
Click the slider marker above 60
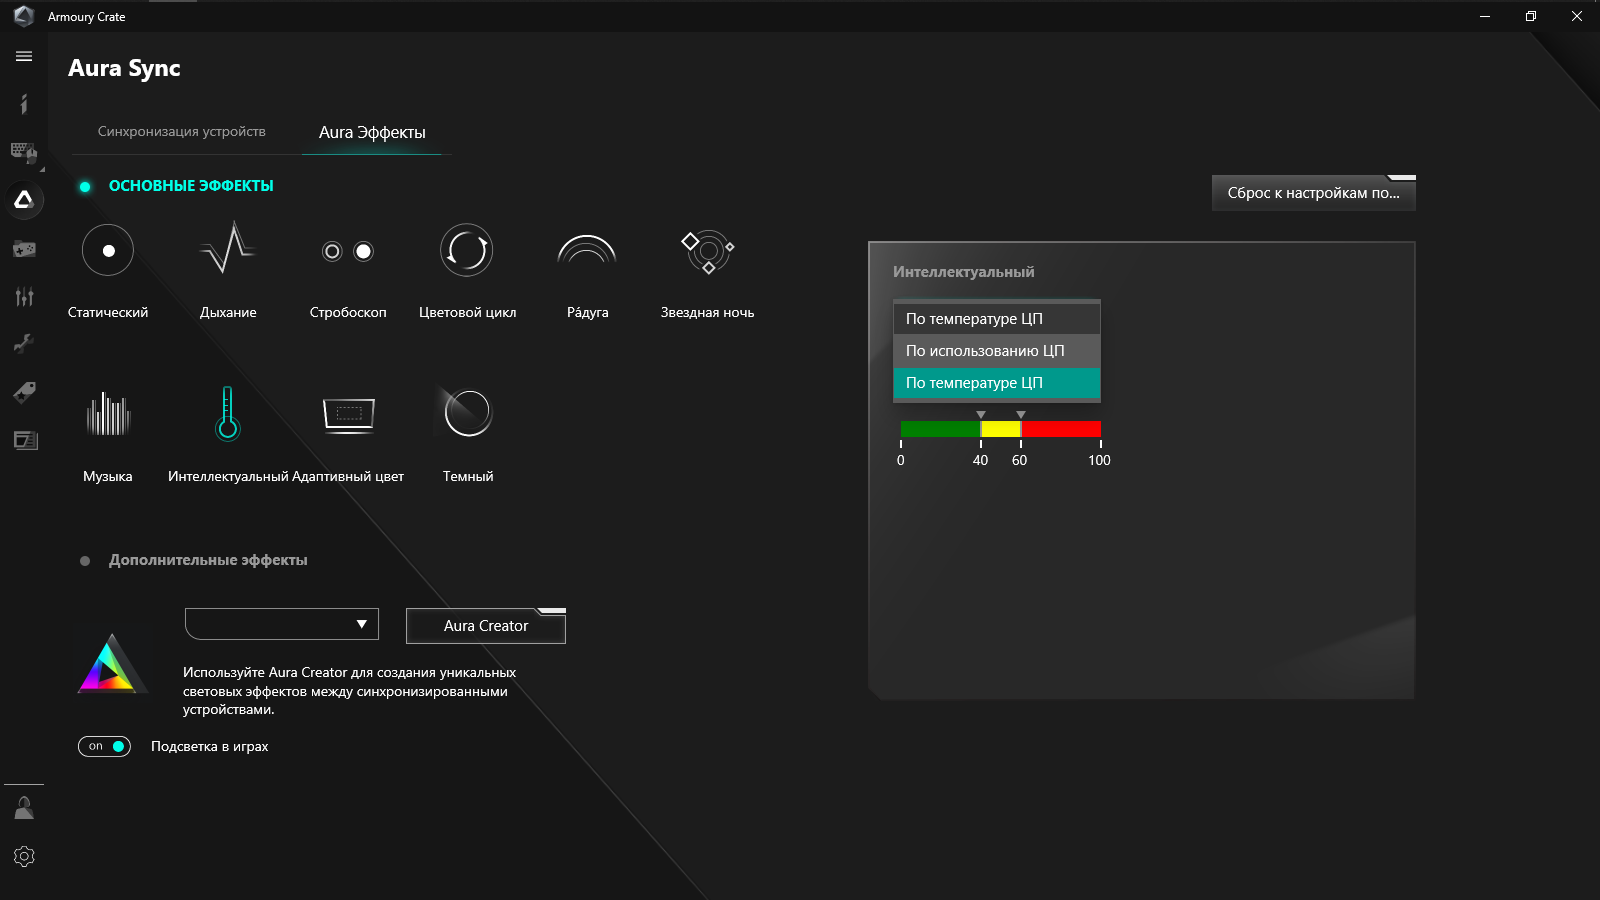1021,414
